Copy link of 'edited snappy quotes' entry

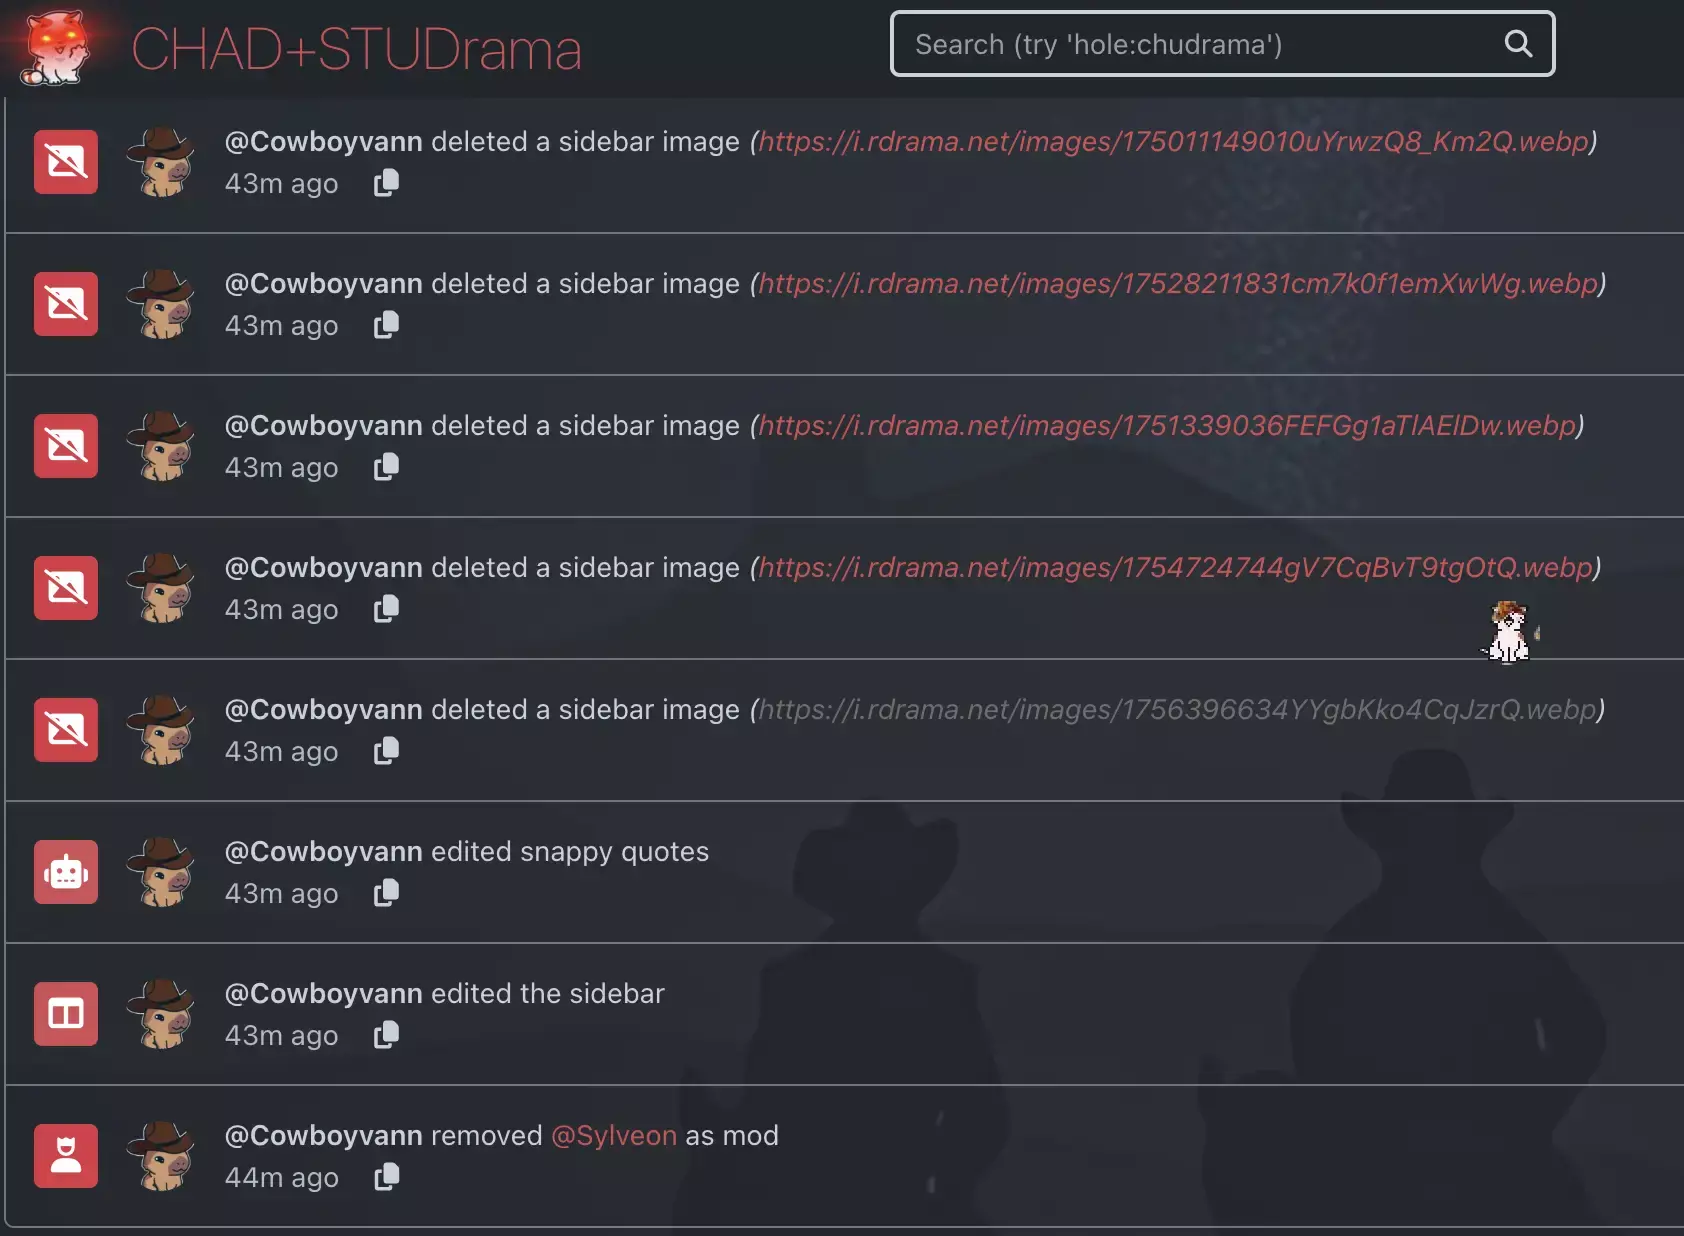pyautogui.click(x=386, y=892)
